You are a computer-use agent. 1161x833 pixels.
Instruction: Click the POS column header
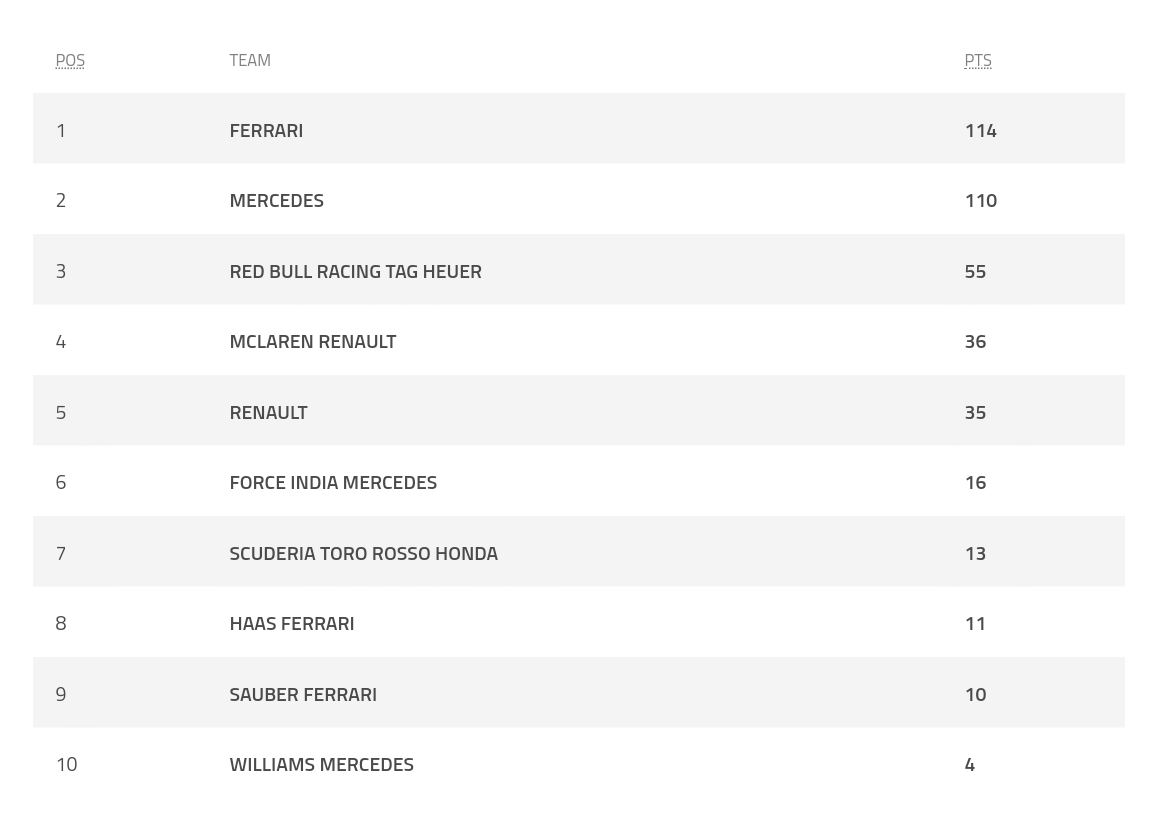(70, 60)
